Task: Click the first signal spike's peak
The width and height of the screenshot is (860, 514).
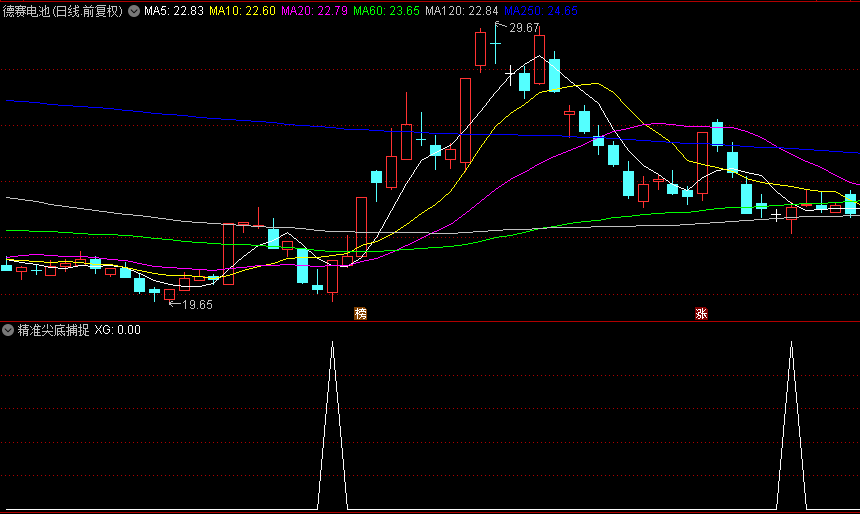Action: pyautogui.click(x=332, y=343)
